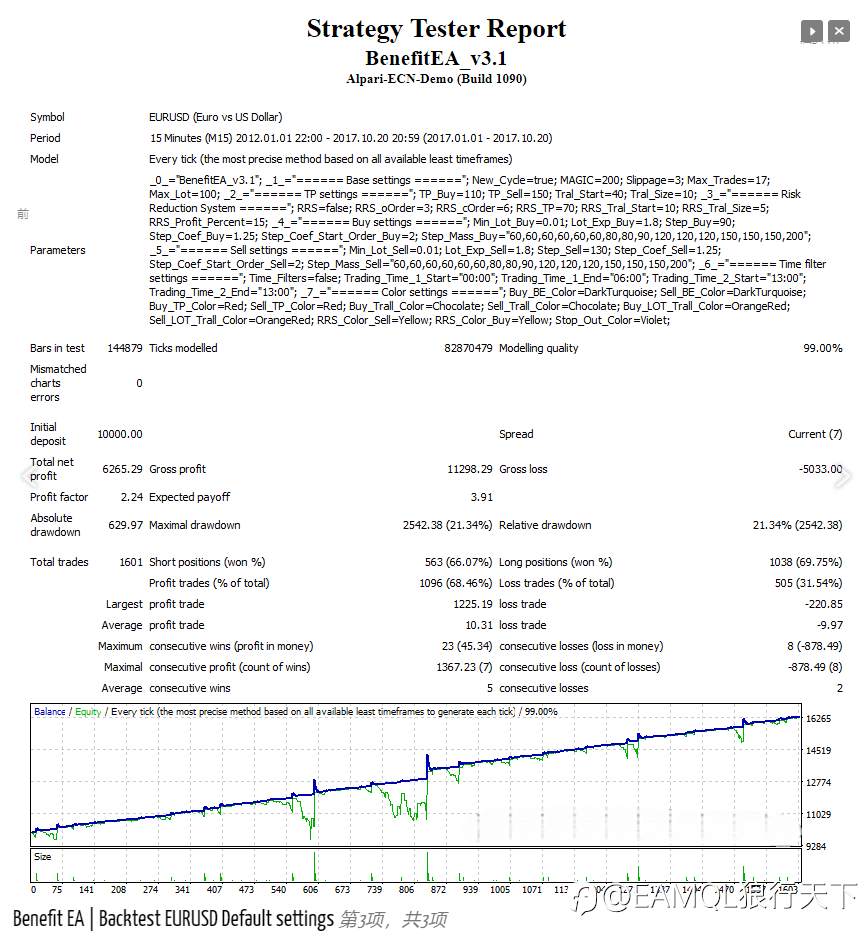Select largest profit trade value 1225.19

tap(473, 604)
